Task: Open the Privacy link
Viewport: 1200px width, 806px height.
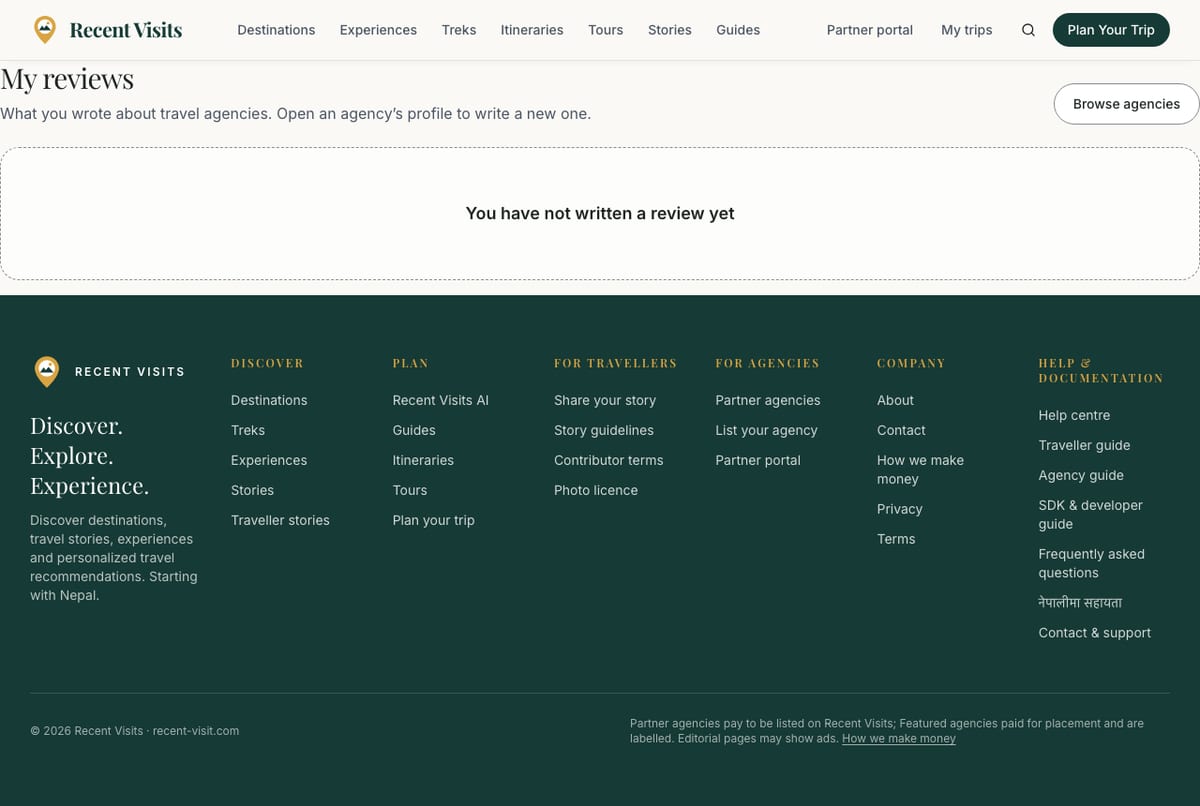Action: pyautogui.click(x=900, y=509)
